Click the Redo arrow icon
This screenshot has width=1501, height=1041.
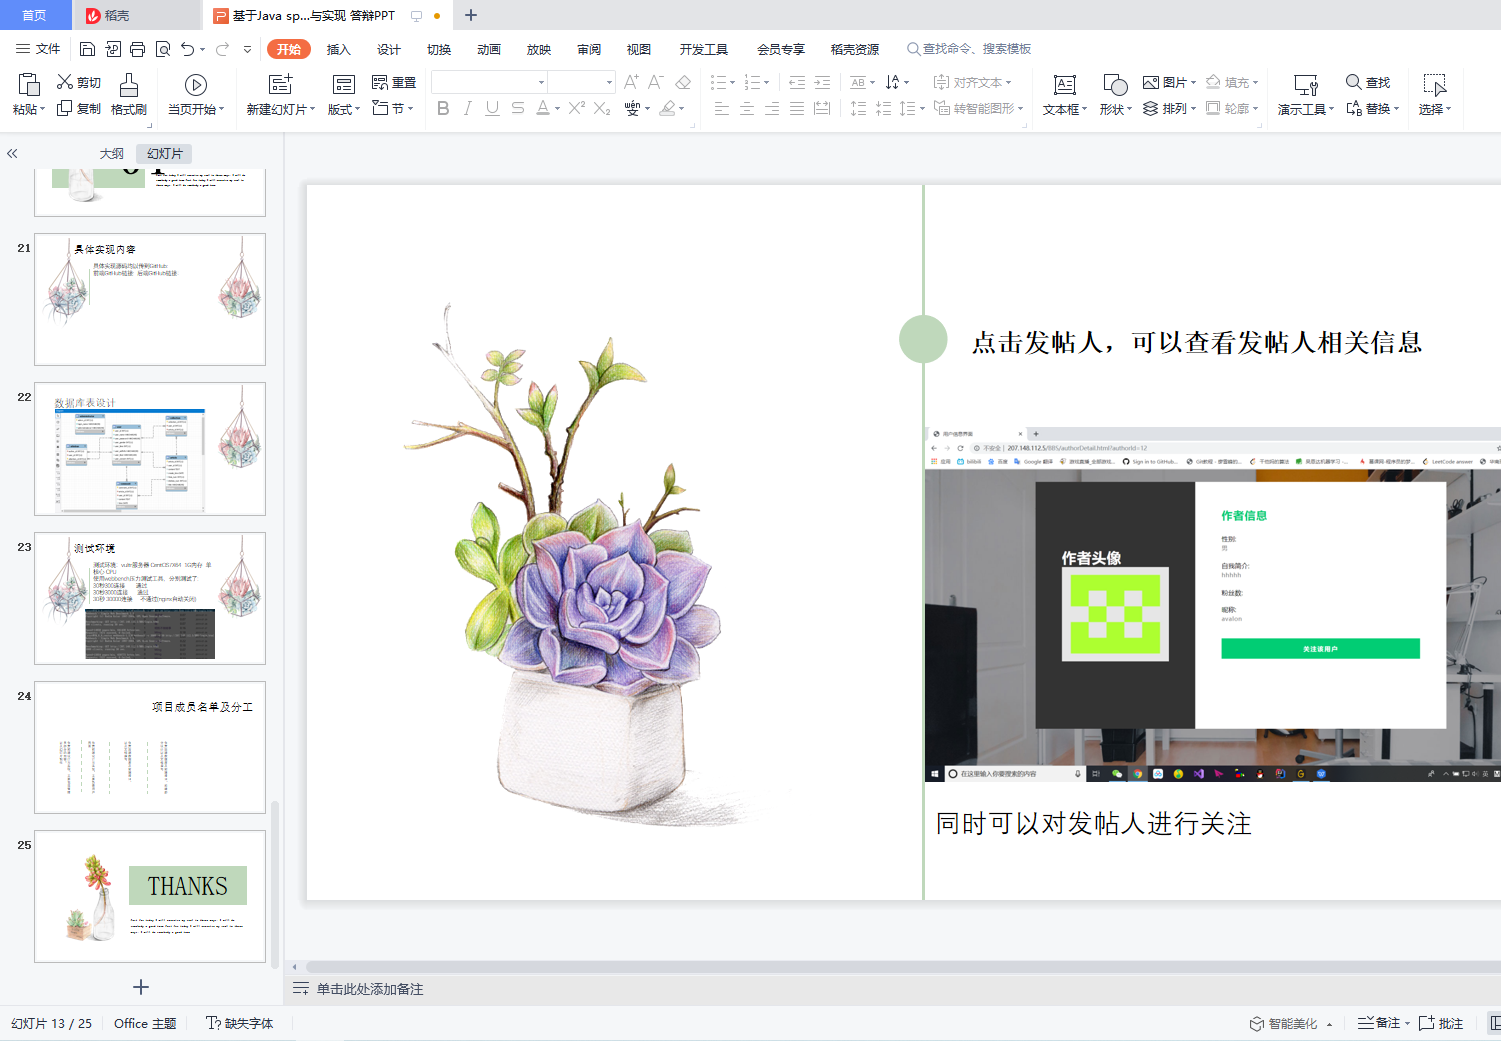click(222, 49)
